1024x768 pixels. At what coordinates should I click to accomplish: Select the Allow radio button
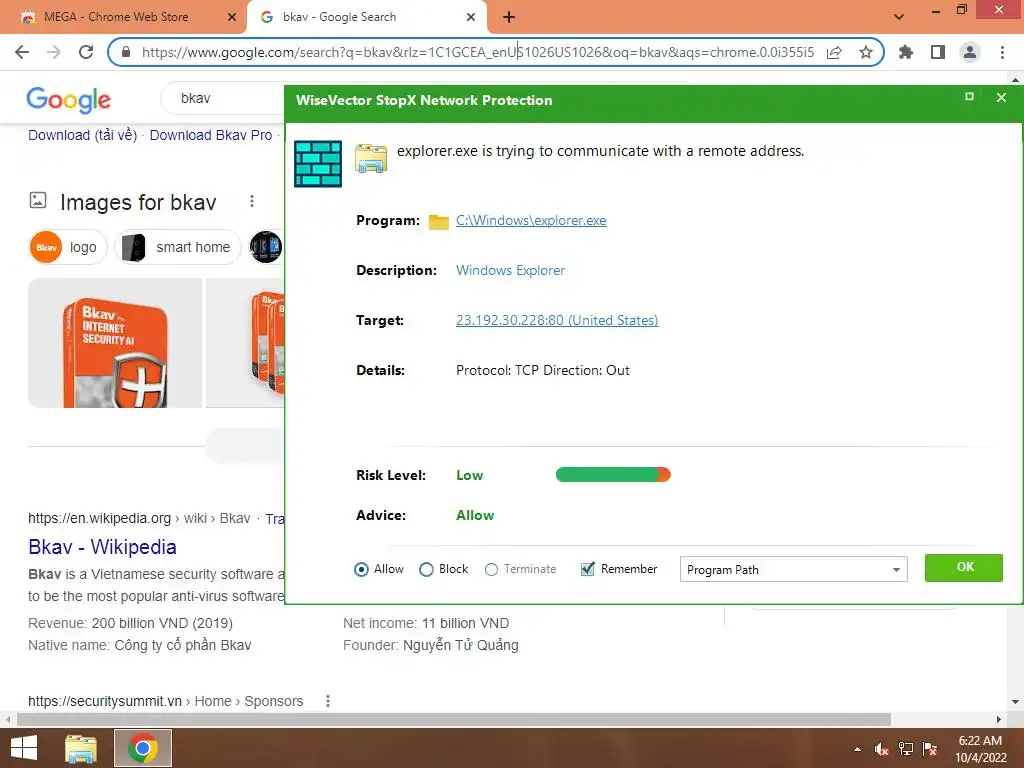point(361,569)
